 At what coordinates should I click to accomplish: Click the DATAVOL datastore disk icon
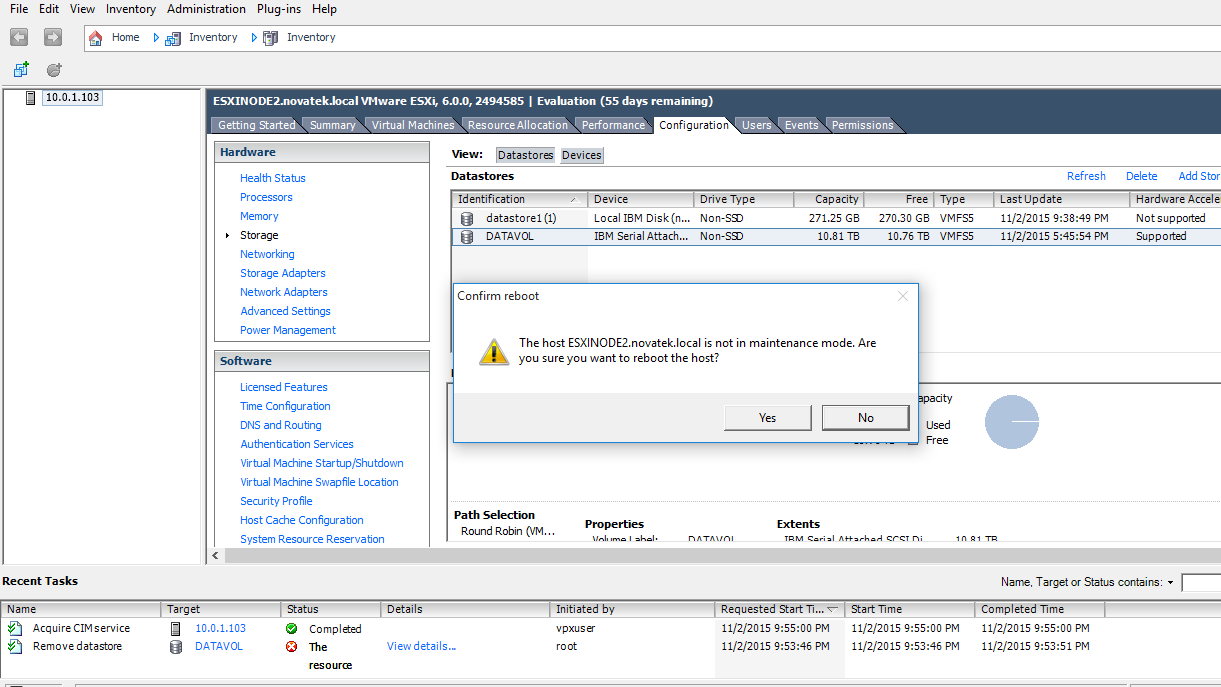[466, 237]
